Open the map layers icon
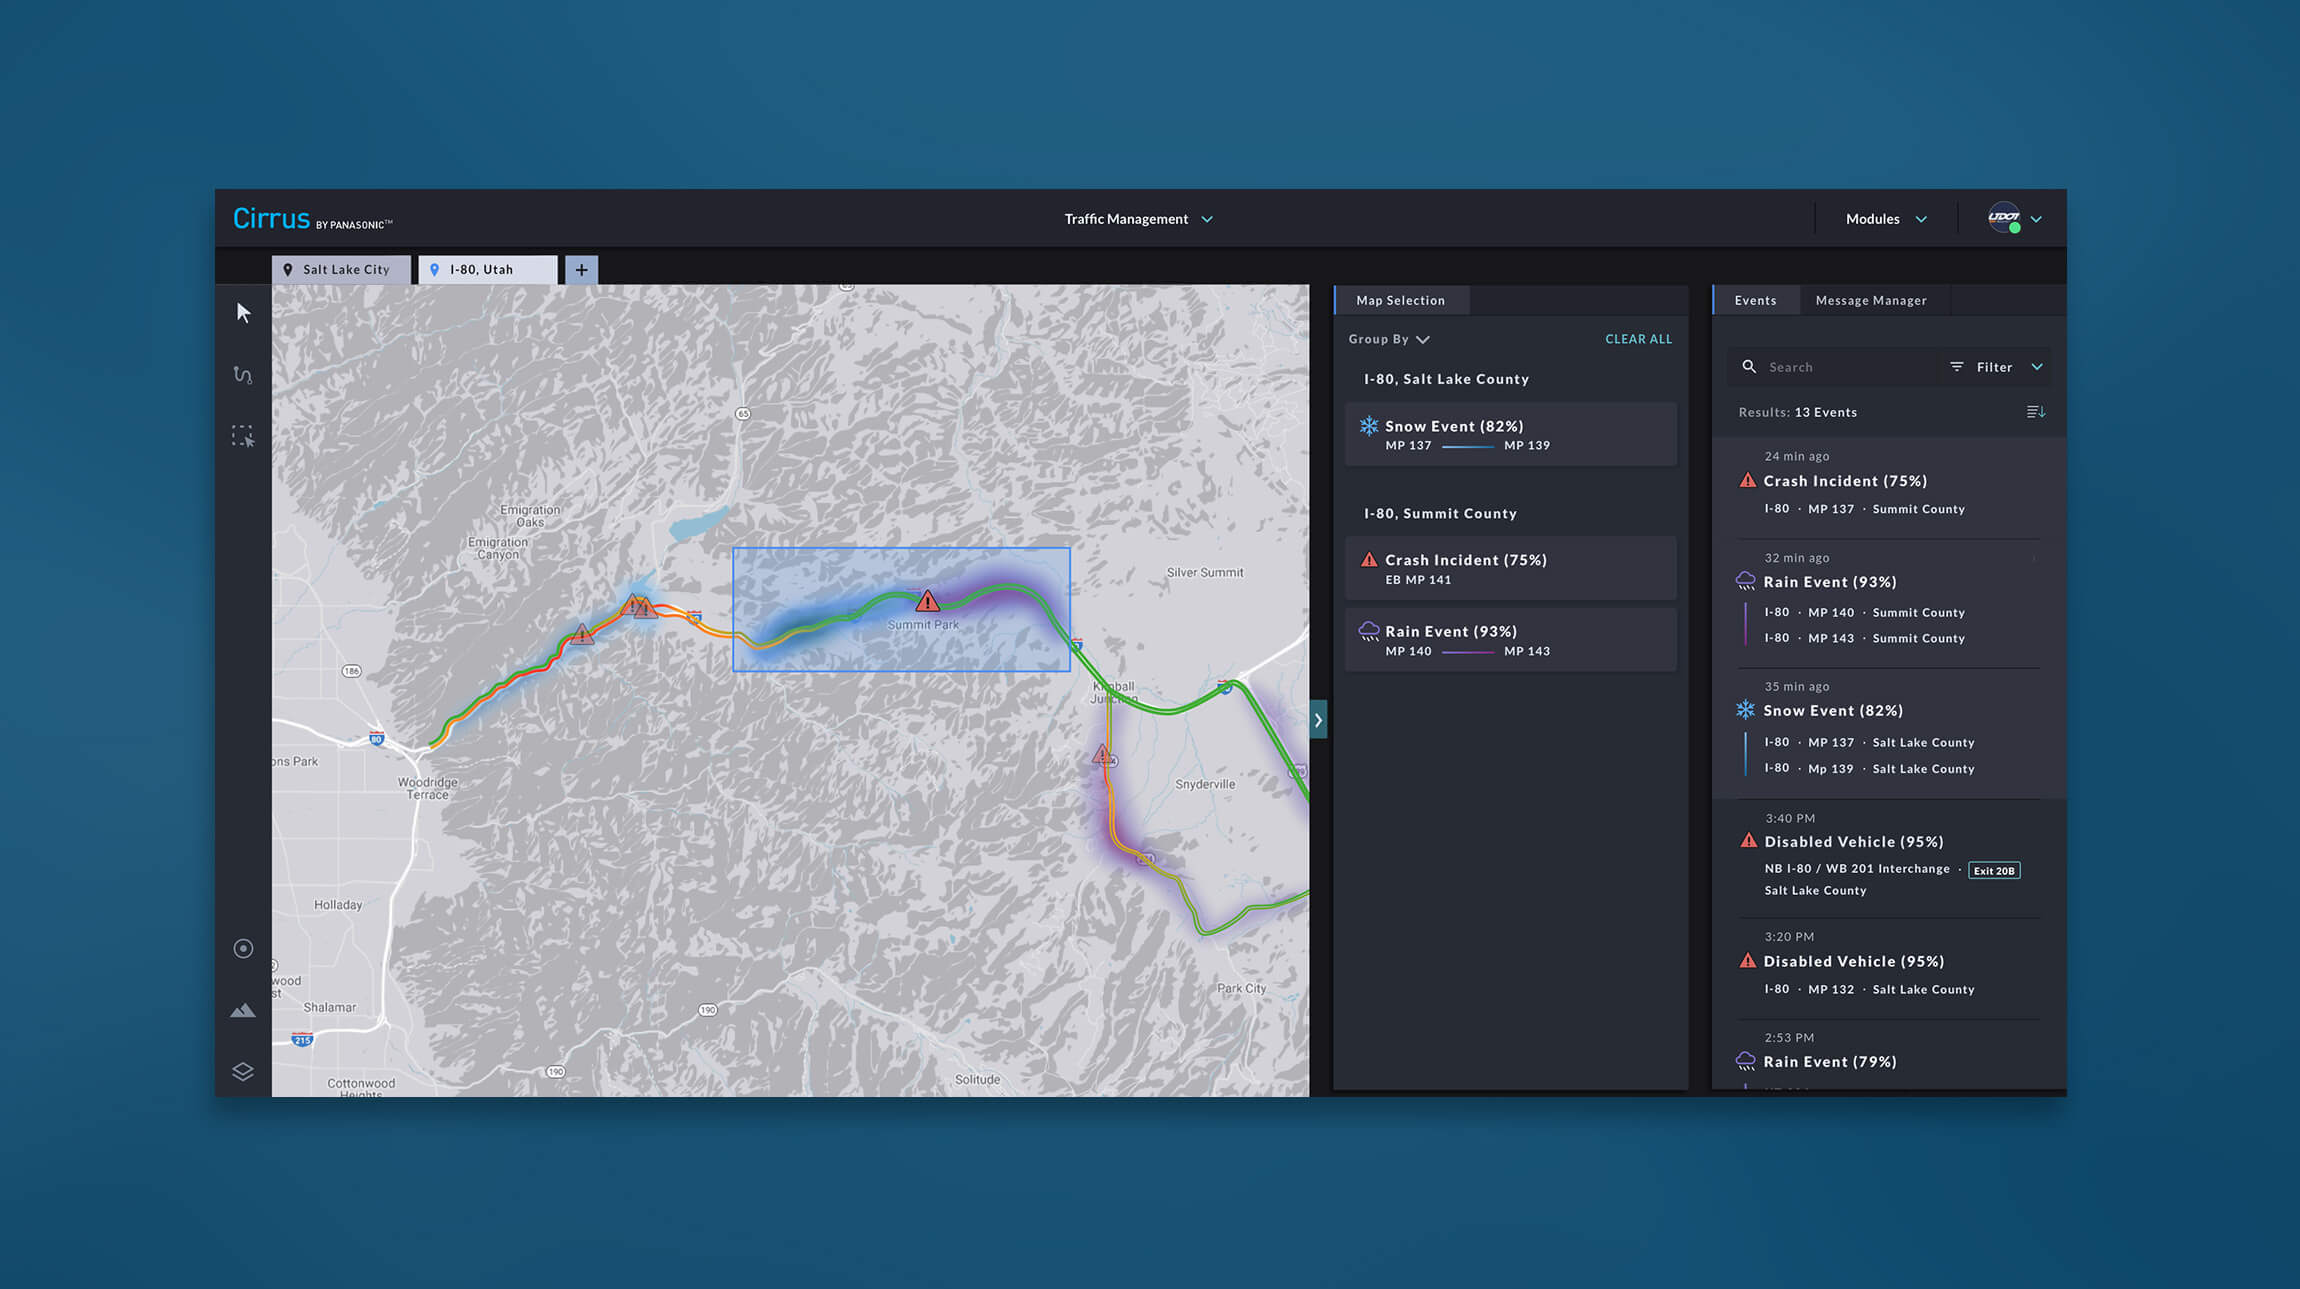 [x=243, y=1071]
